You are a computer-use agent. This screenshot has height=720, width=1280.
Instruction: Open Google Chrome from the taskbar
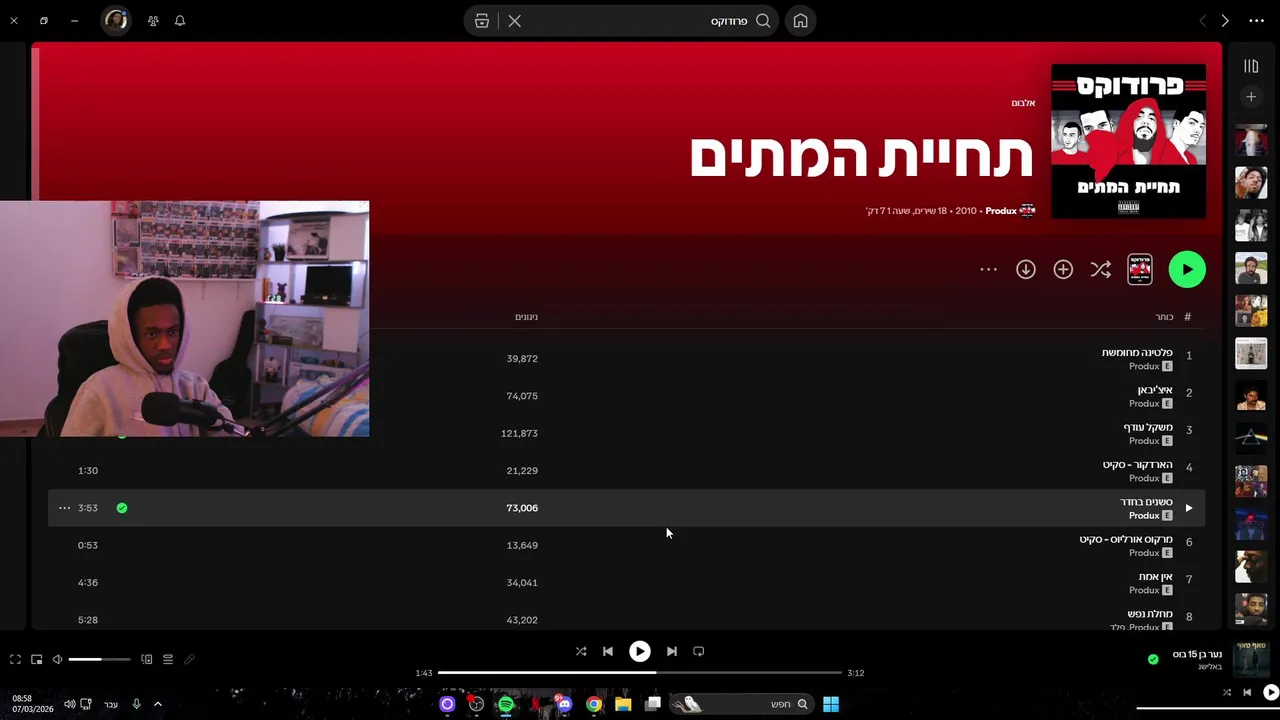[x=594, y=704]
